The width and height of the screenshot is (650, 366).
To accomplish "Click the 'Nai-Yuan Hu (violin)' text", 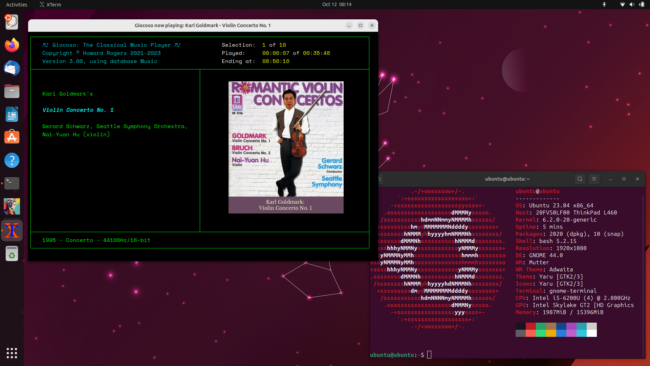I will (x=76, y=134).
